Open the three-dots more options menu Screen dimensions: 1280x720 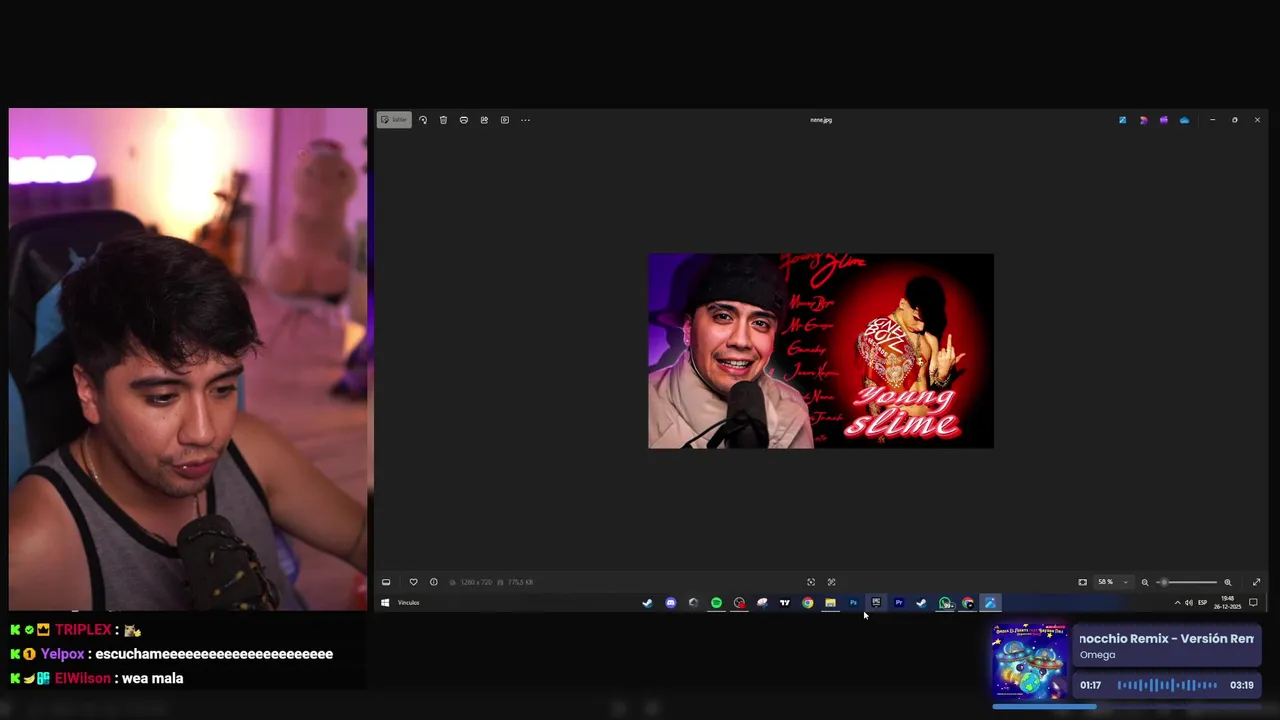526,120
